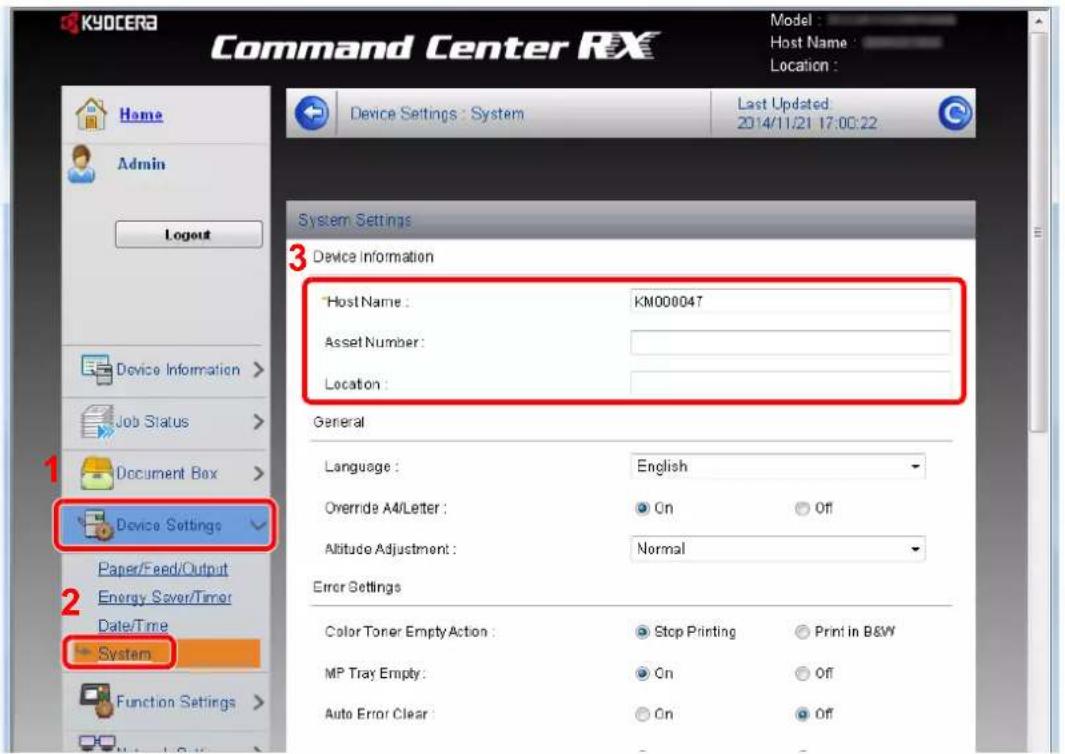Click the Device Information sidebar icon
This screenshot has width=1065, height=754.
(96, 369)
